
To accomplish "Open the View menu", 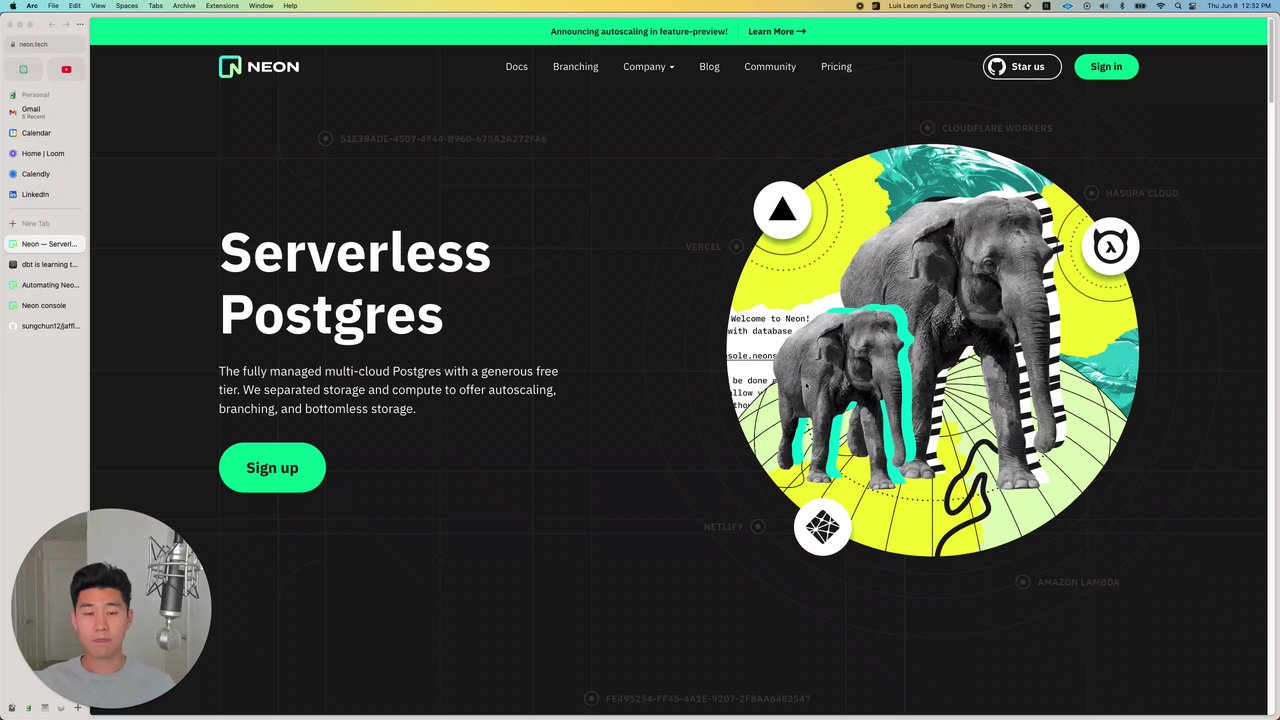I will (98, 6).
